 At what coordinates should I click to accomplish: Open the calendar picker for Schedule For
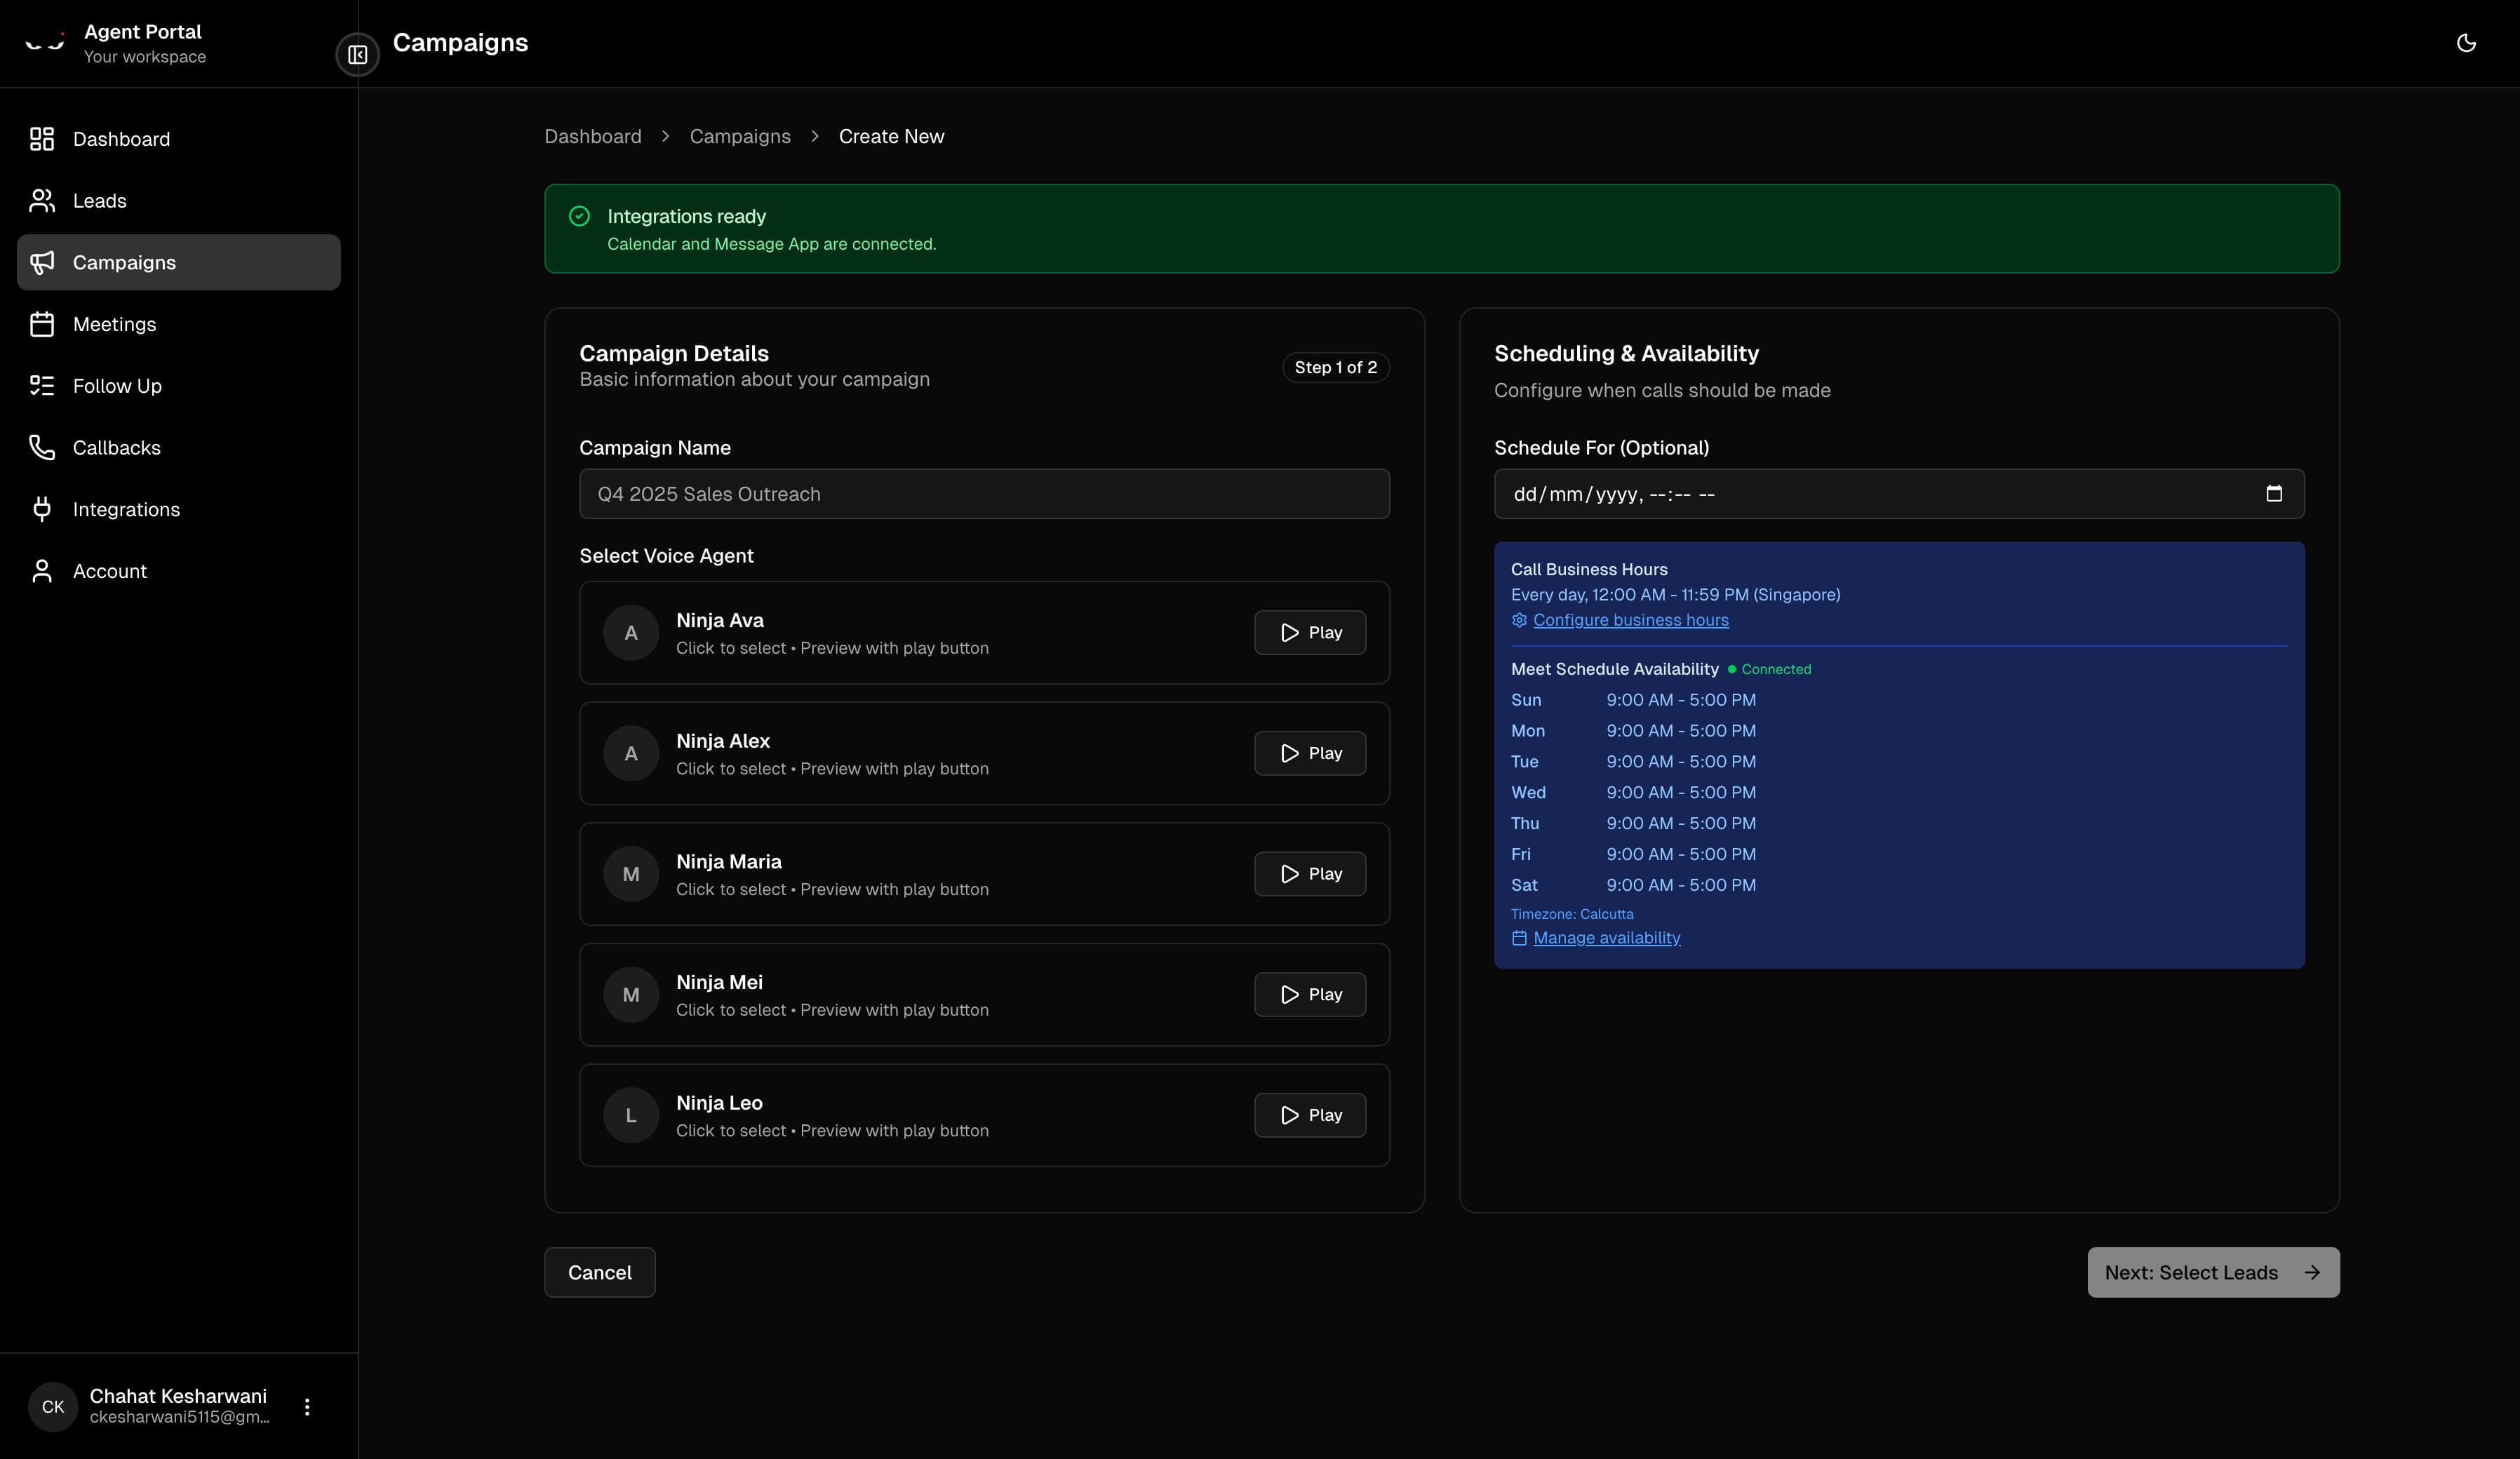pos(2274,493)
